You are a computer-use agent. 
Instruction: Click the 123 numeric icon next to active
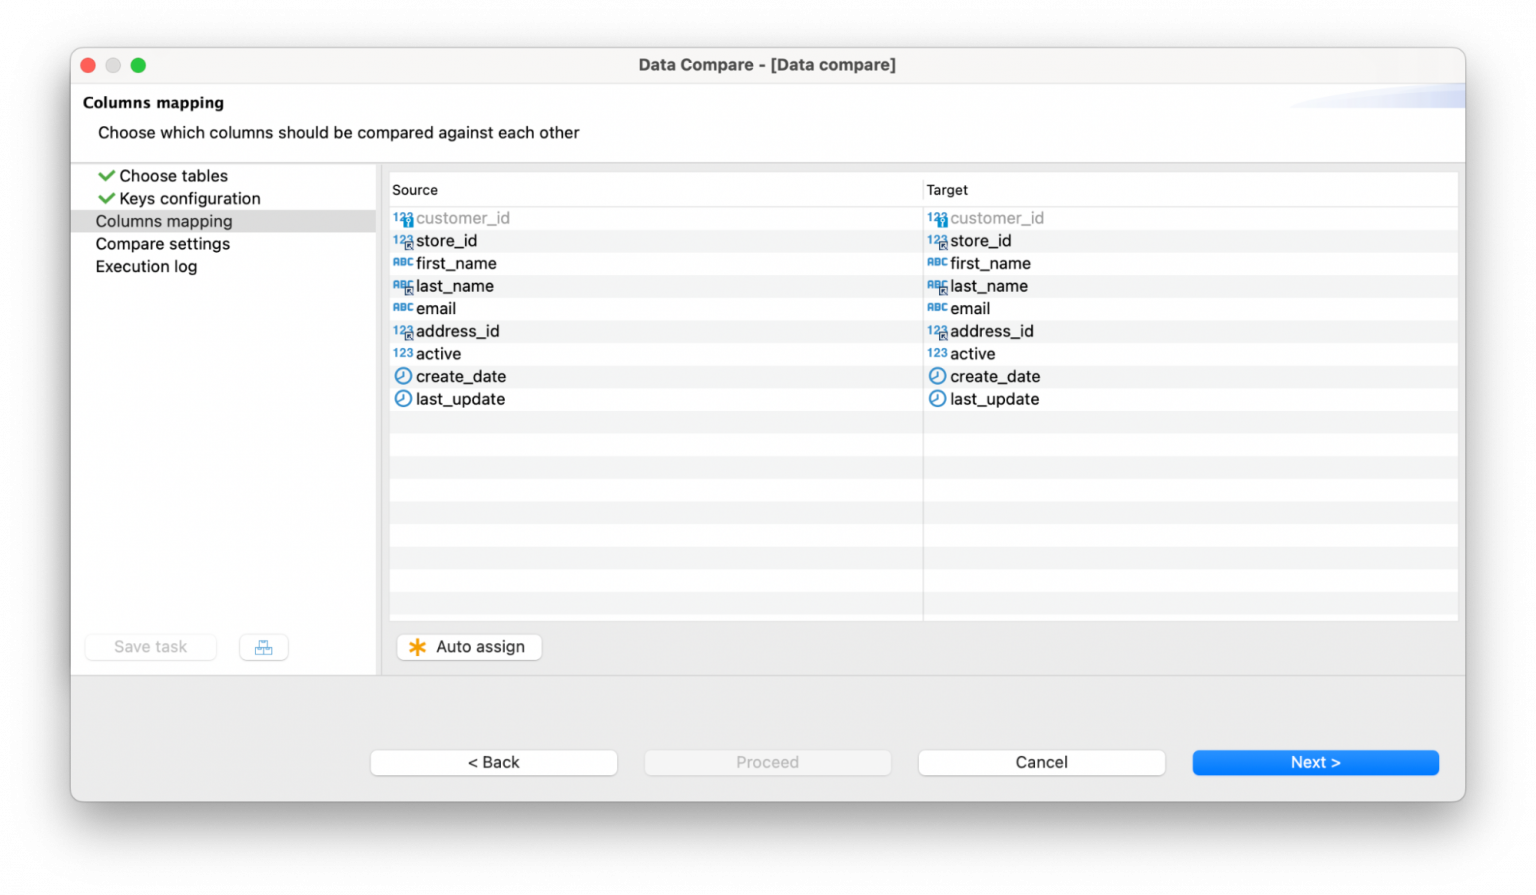[x=402, y=353]
